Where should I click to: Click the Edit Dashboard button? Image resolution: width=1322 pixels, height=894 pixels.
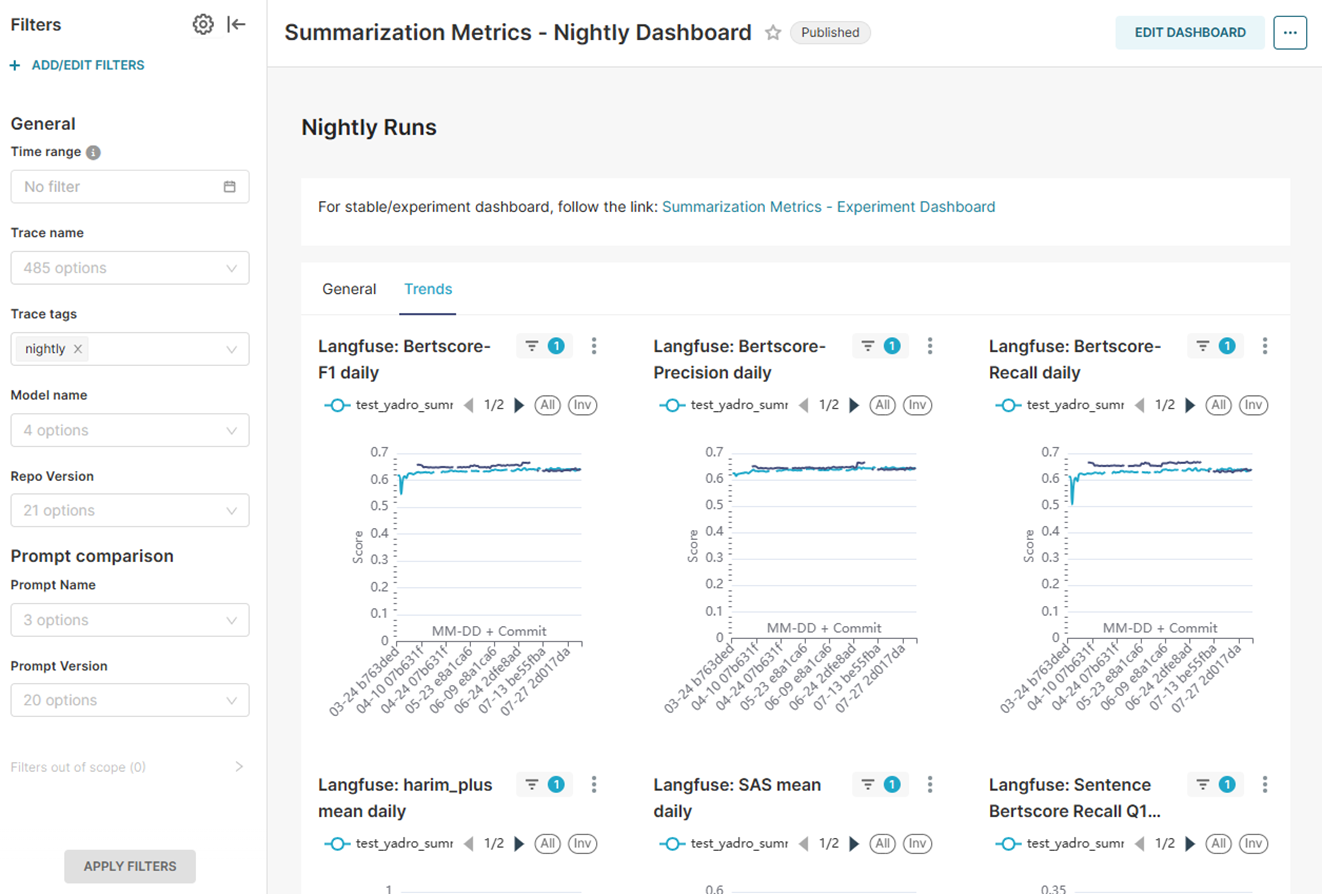coord(1190,33)
